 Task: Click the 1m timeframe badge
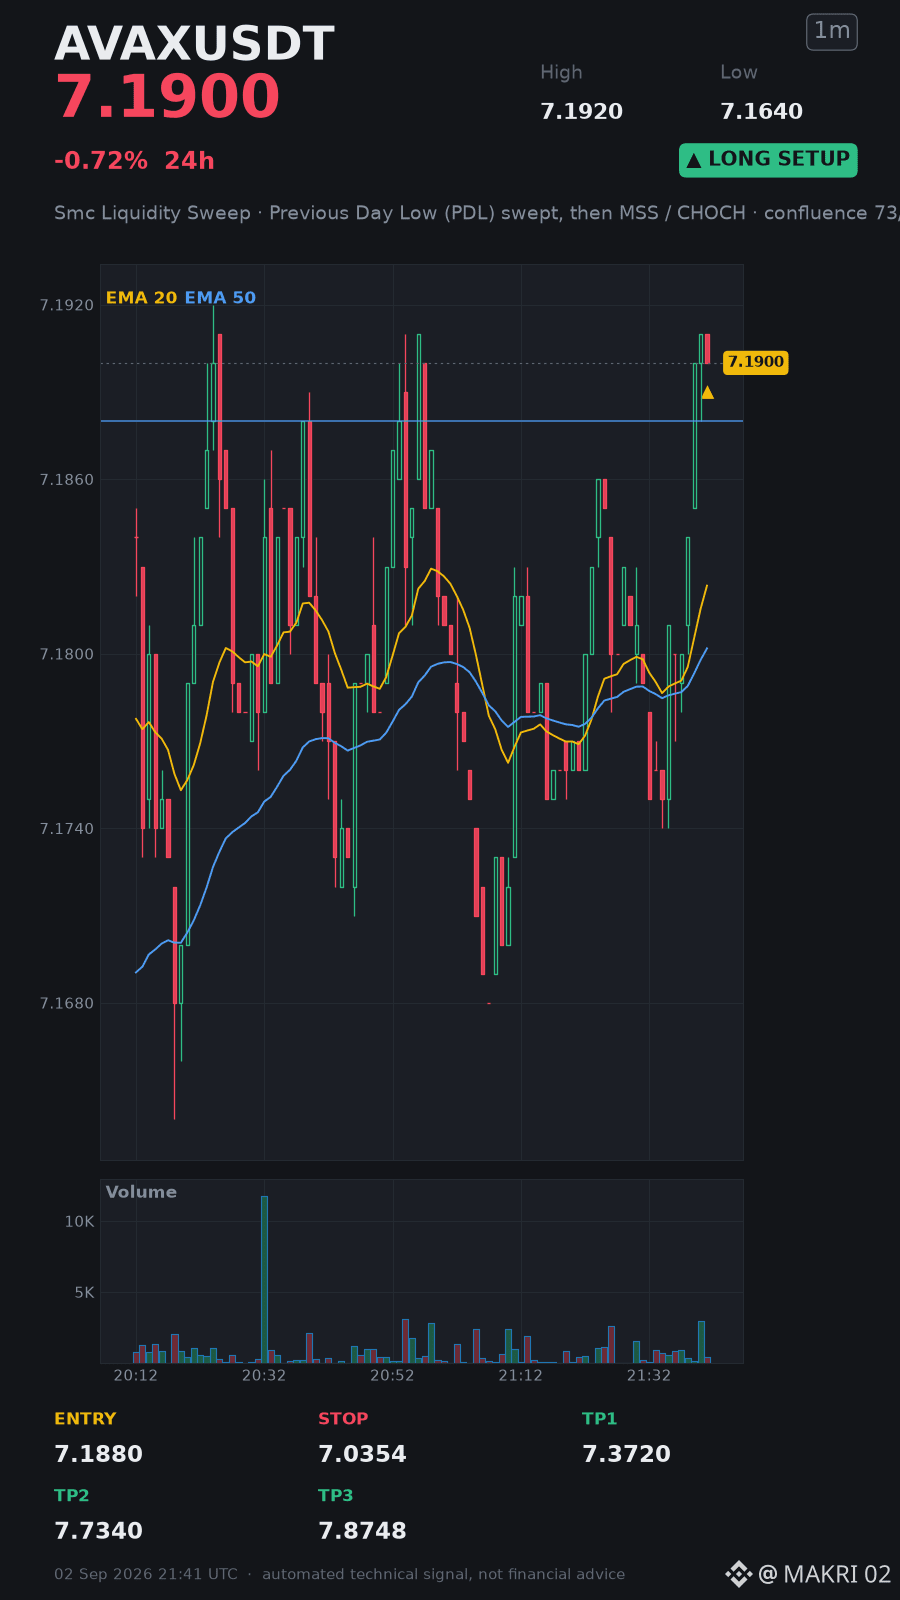[x=832, y=32]
